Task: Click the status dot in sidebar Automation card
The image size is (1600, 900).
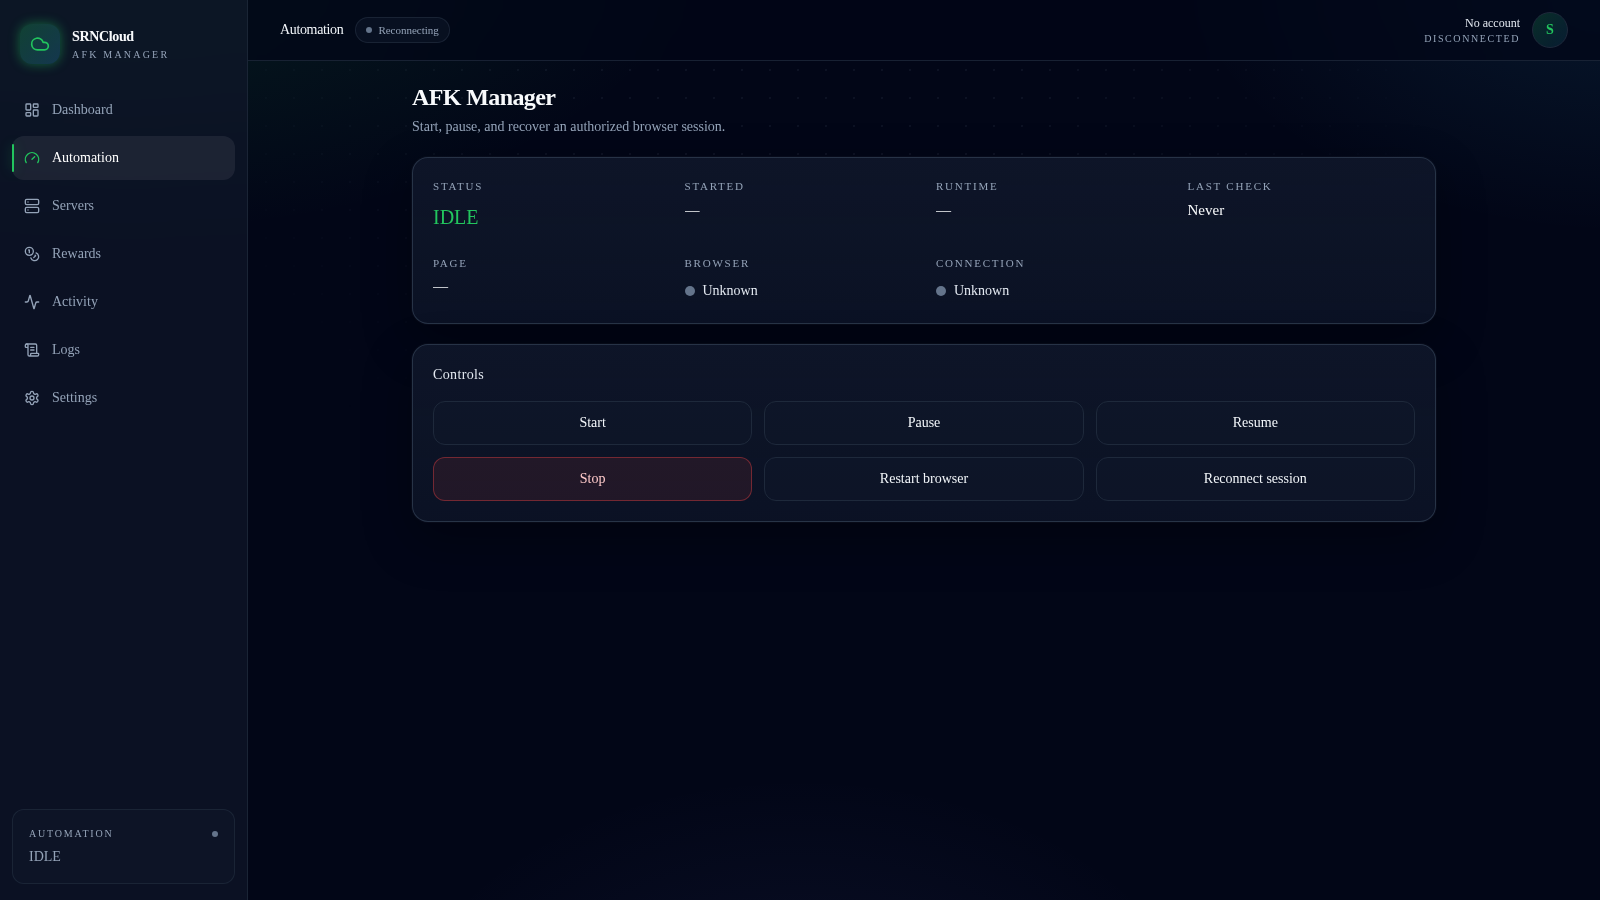Action: point(215,834)
